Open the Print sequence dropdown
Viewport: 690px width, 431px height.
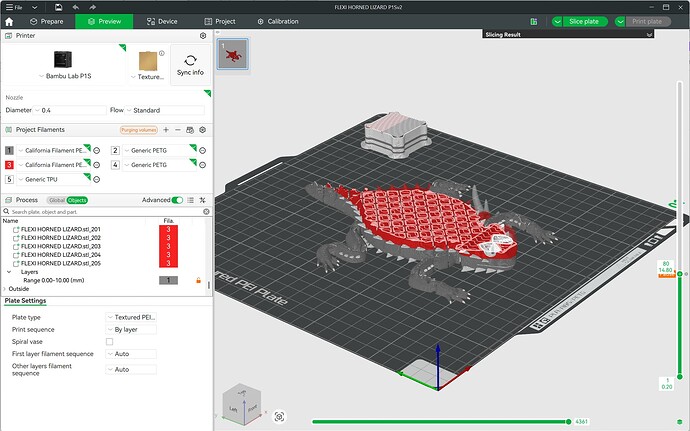pyautogui.click(x=131, y=330)
